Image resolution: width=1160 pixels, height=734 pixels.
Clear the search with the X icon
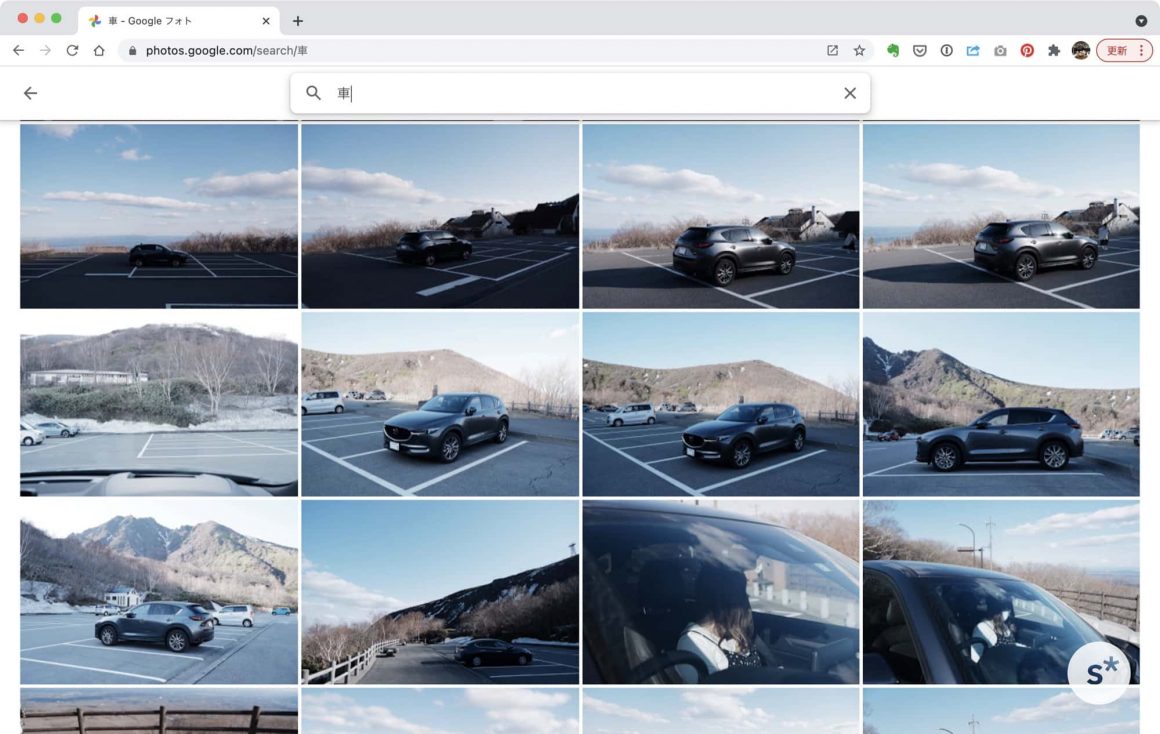click(x=849, y=93)
